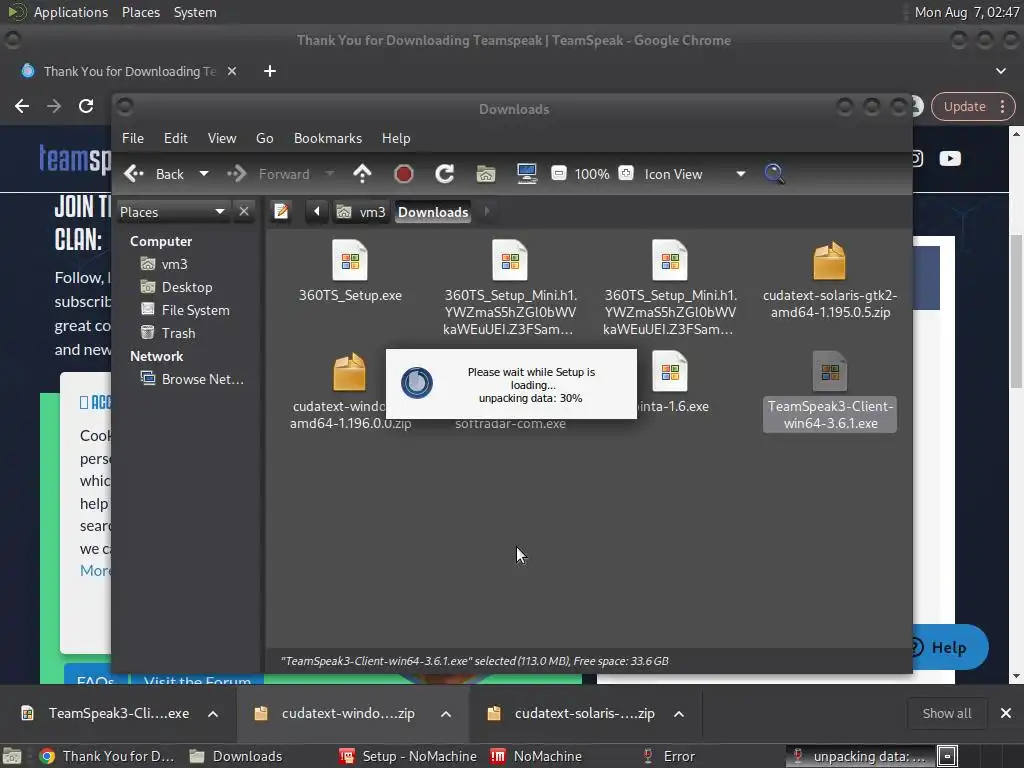The height and width of the screenshot is (768, 1024).
Task: Stop loading with the red stop icon
Action: pos(404,174)
